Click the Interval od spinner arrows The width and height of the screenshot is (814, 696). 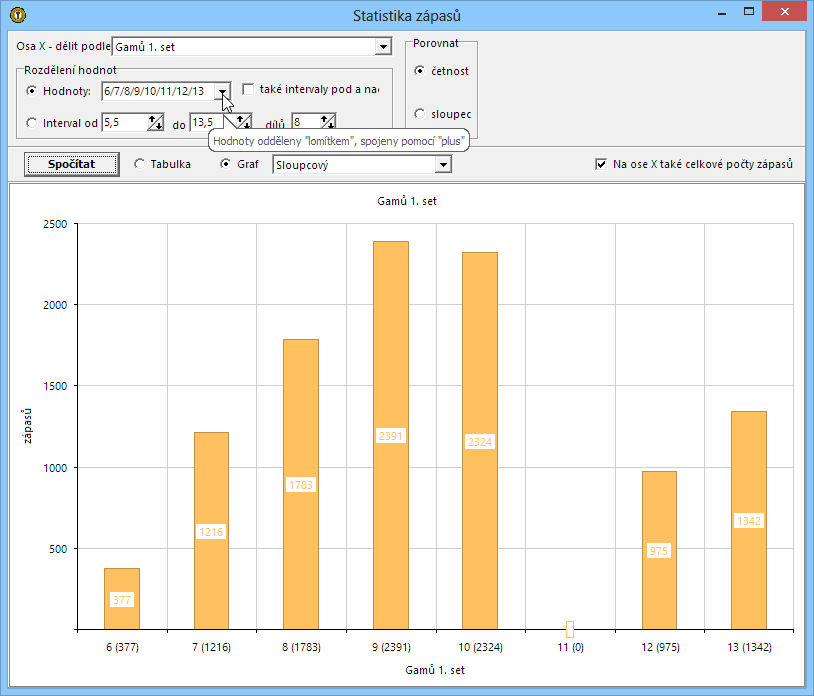pyautogui.click(x=155, y=123)
